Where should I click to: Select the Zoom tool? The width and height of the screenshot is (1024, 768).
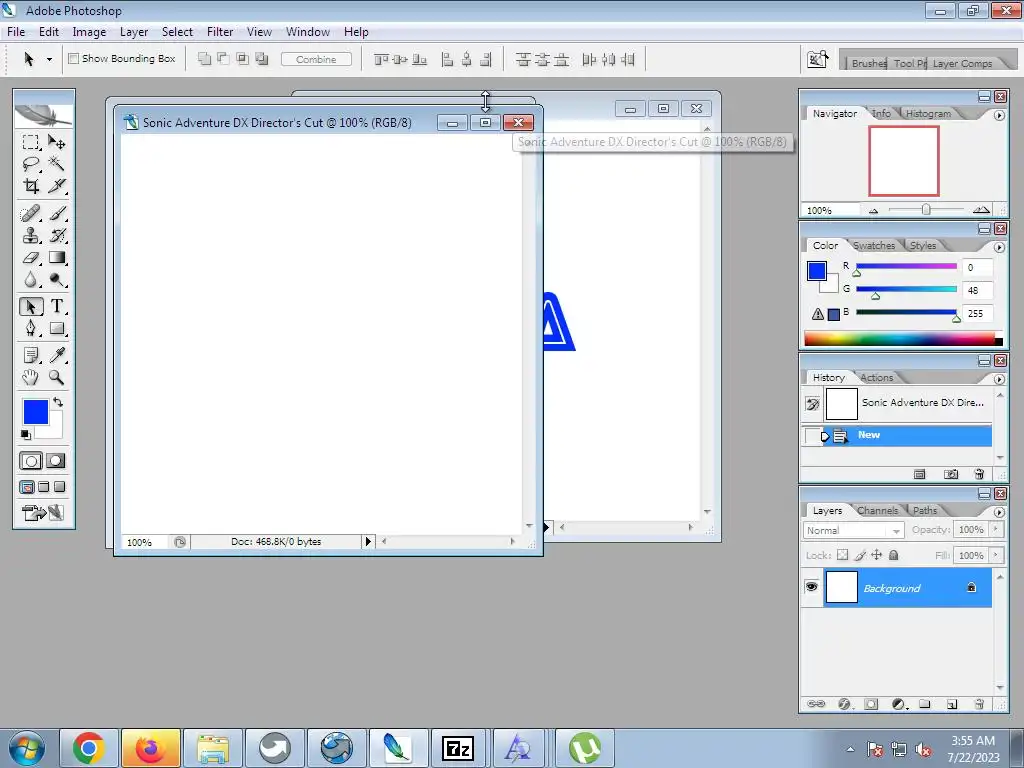point(57,377)
